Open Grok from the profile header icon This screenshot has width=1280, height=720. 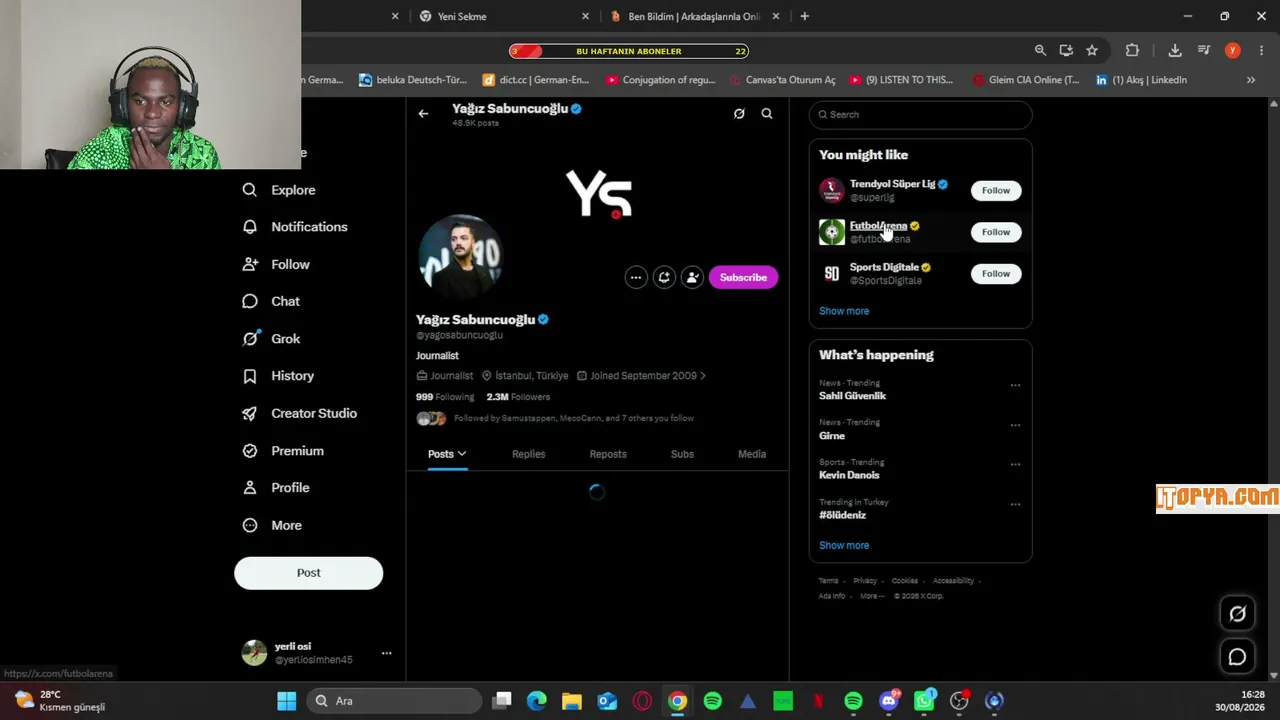pos(739,114)
